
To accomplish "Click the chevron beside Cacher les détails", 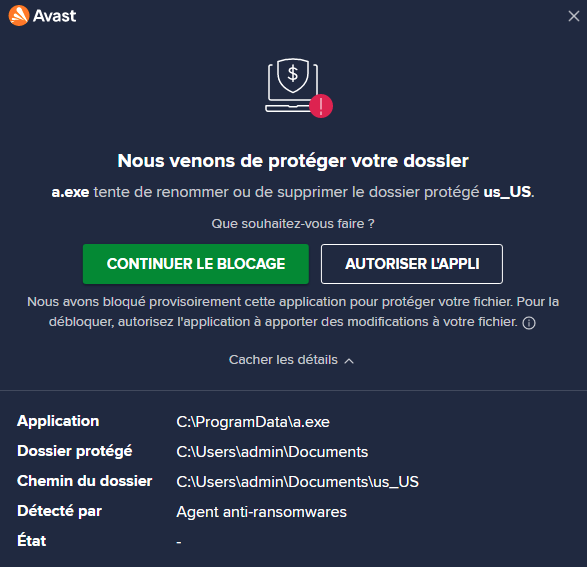I will point(349,361).
